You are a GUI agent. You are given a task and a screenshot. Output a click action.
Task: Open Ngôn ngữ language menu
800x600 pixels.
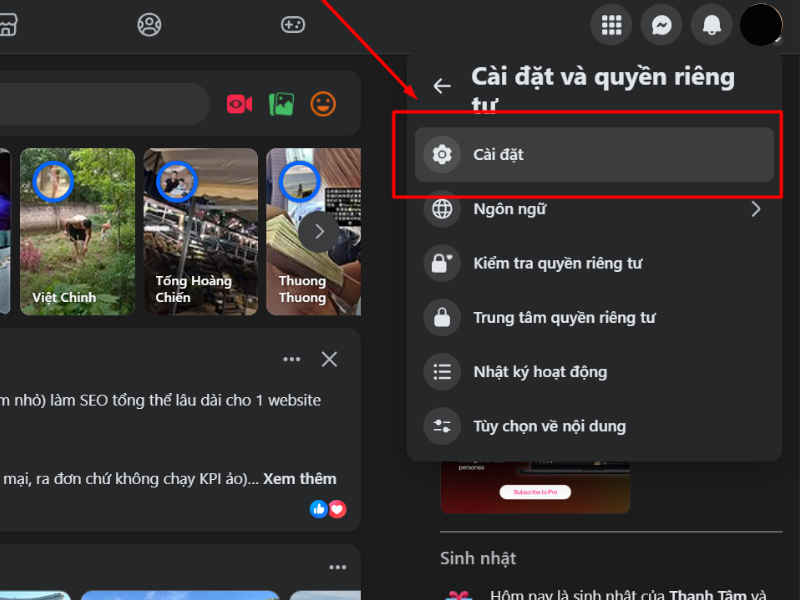594,209
